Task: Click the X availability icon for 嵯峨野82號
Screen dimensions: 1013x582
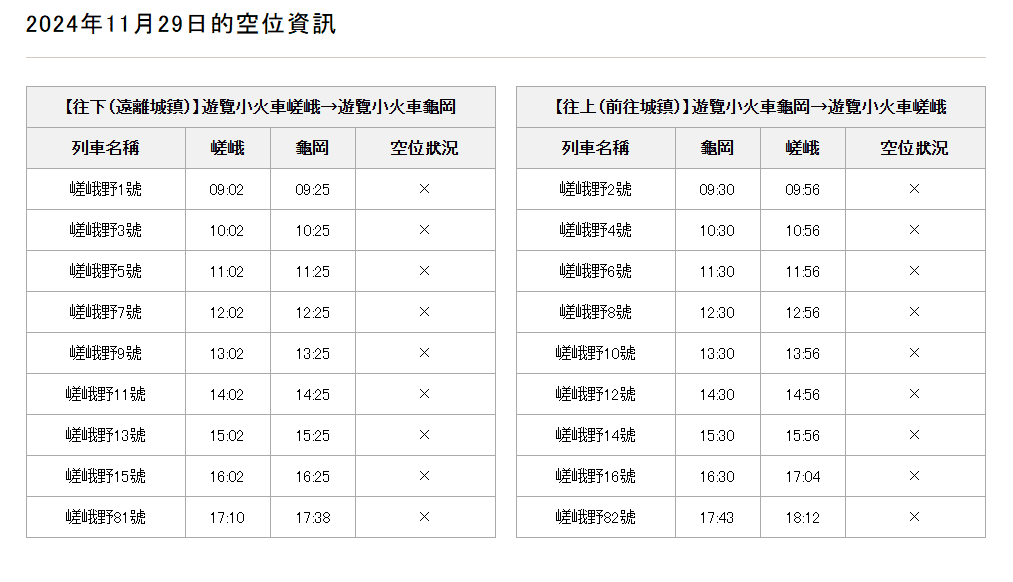Action: pyautogui.click(x=914, y=517)
